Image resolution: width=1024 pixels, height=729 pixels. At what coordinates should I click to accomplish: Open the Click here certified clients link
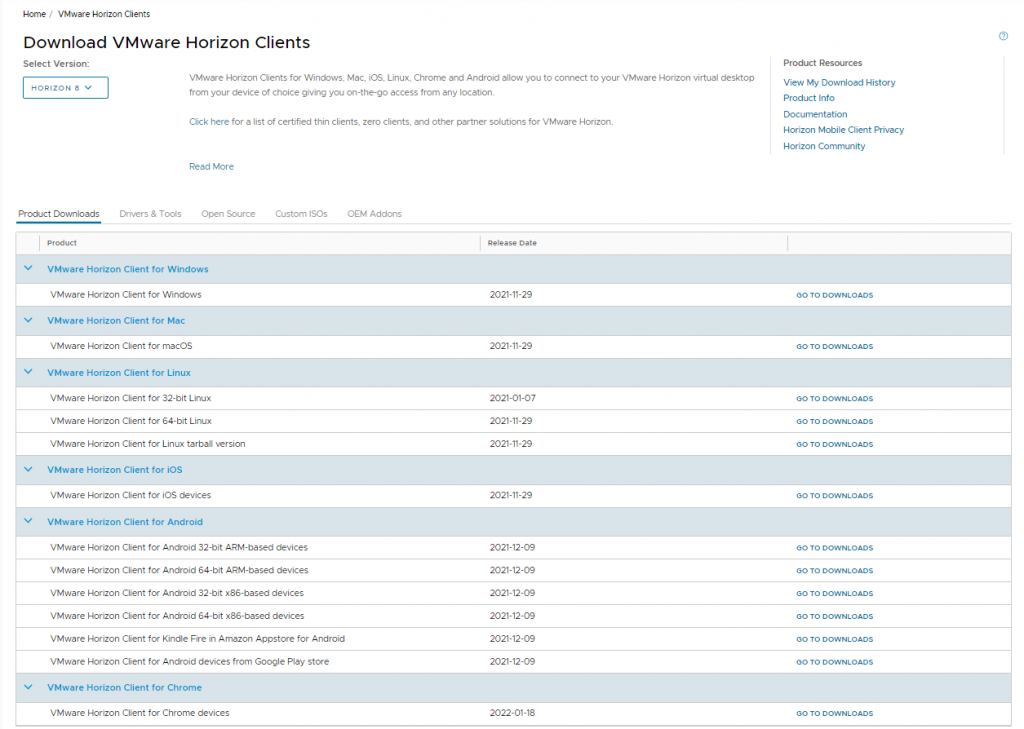(x=208, y=122)
